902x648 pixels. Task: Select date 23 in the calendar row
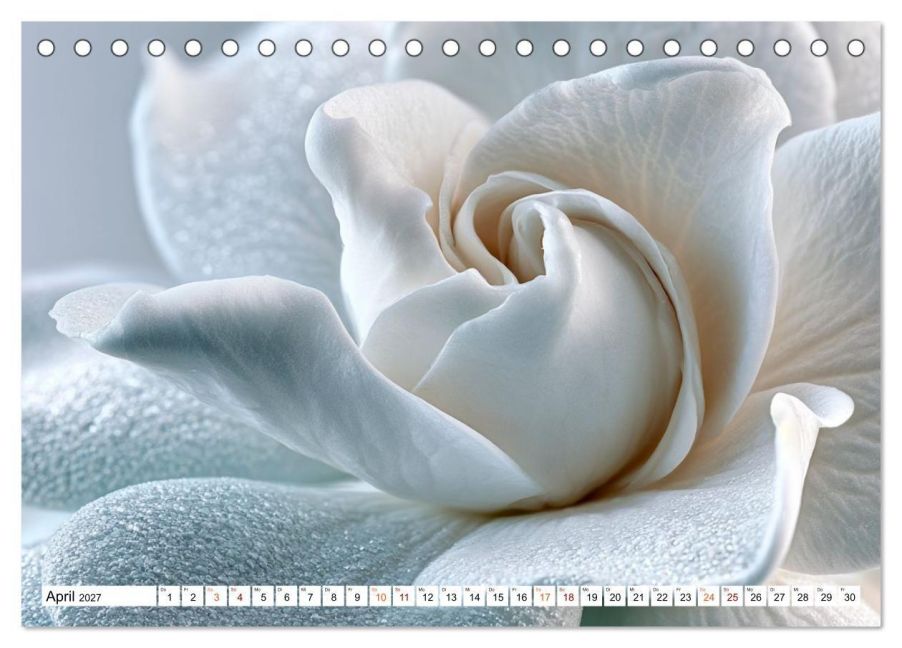pyautogui.click(x=686, y=596)
